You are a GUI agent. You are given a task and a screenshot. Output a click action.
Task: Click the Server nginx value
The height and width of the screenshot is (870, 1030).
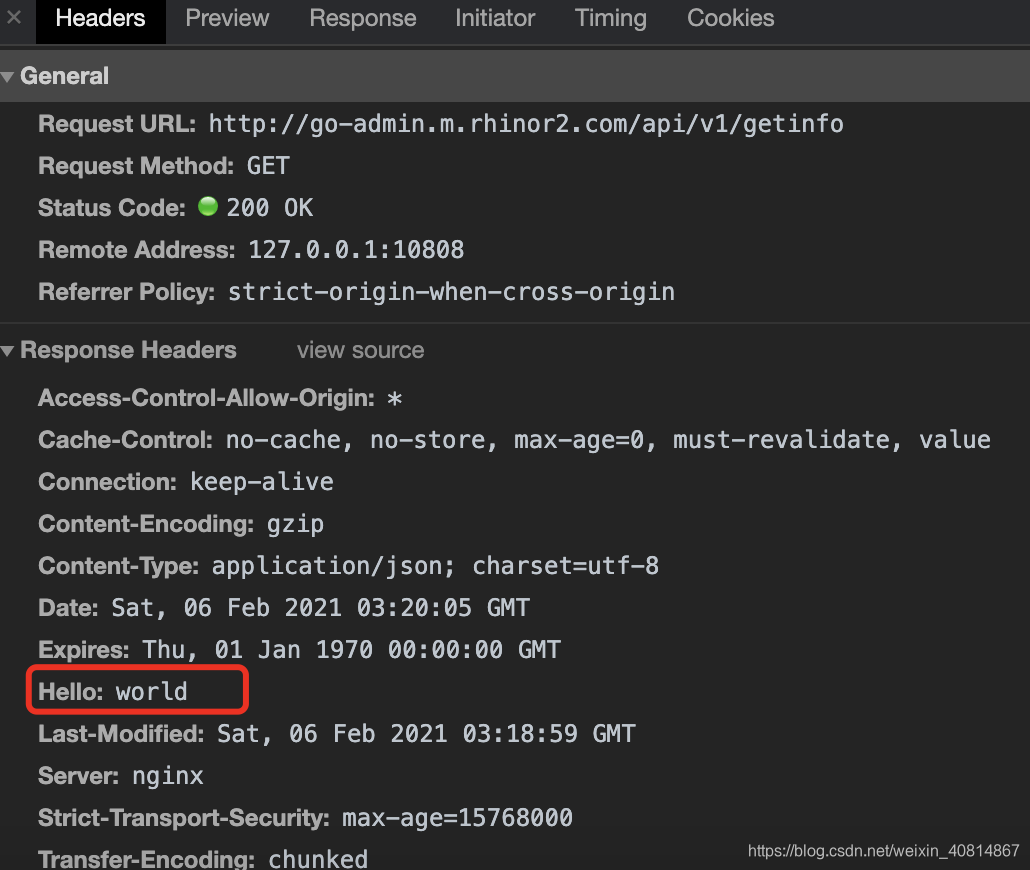click(168, 777)
